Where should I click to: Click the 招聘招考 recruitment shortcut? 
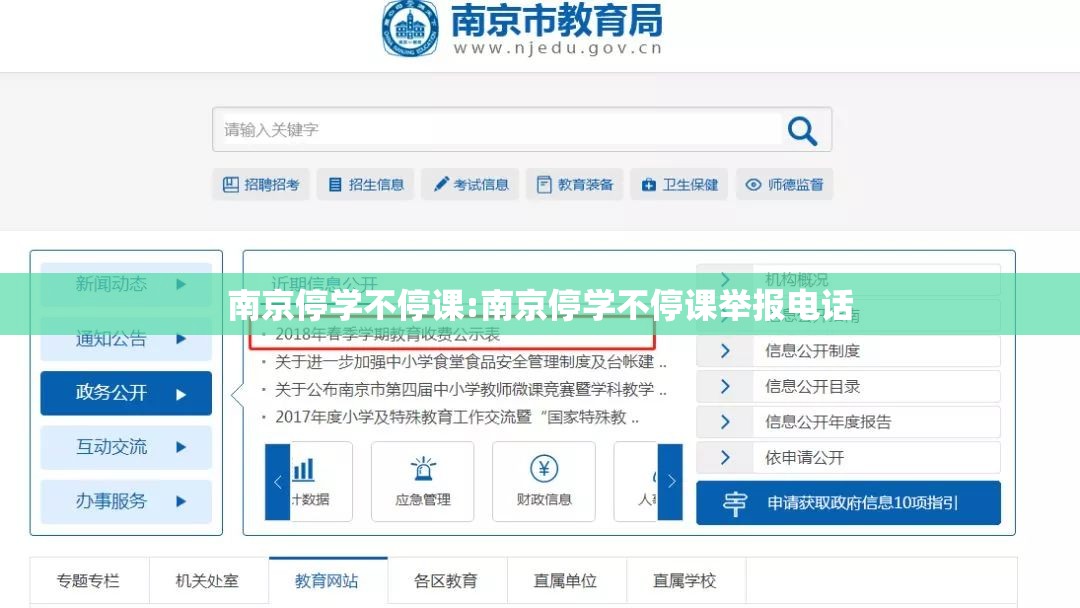point(261,184)
